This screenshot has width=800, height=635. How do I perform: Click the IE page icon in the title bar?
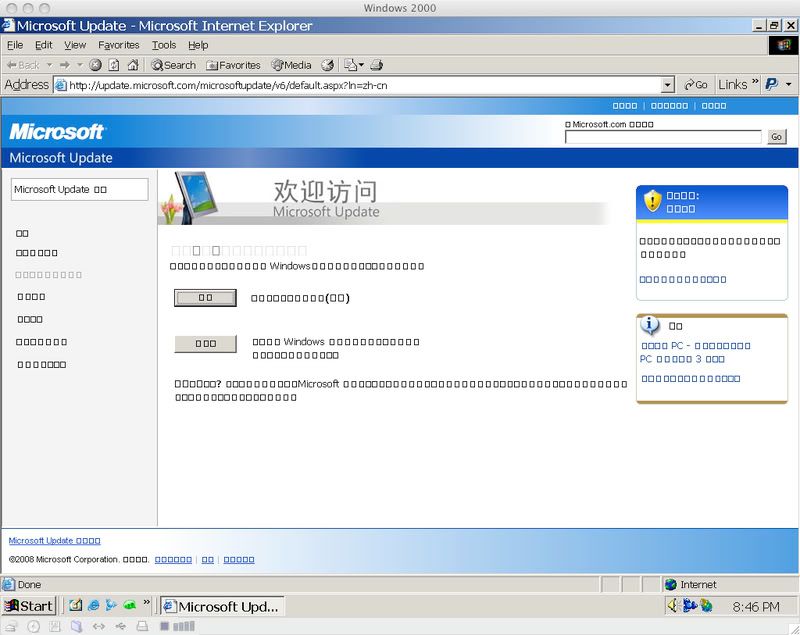tap(8, 26)
